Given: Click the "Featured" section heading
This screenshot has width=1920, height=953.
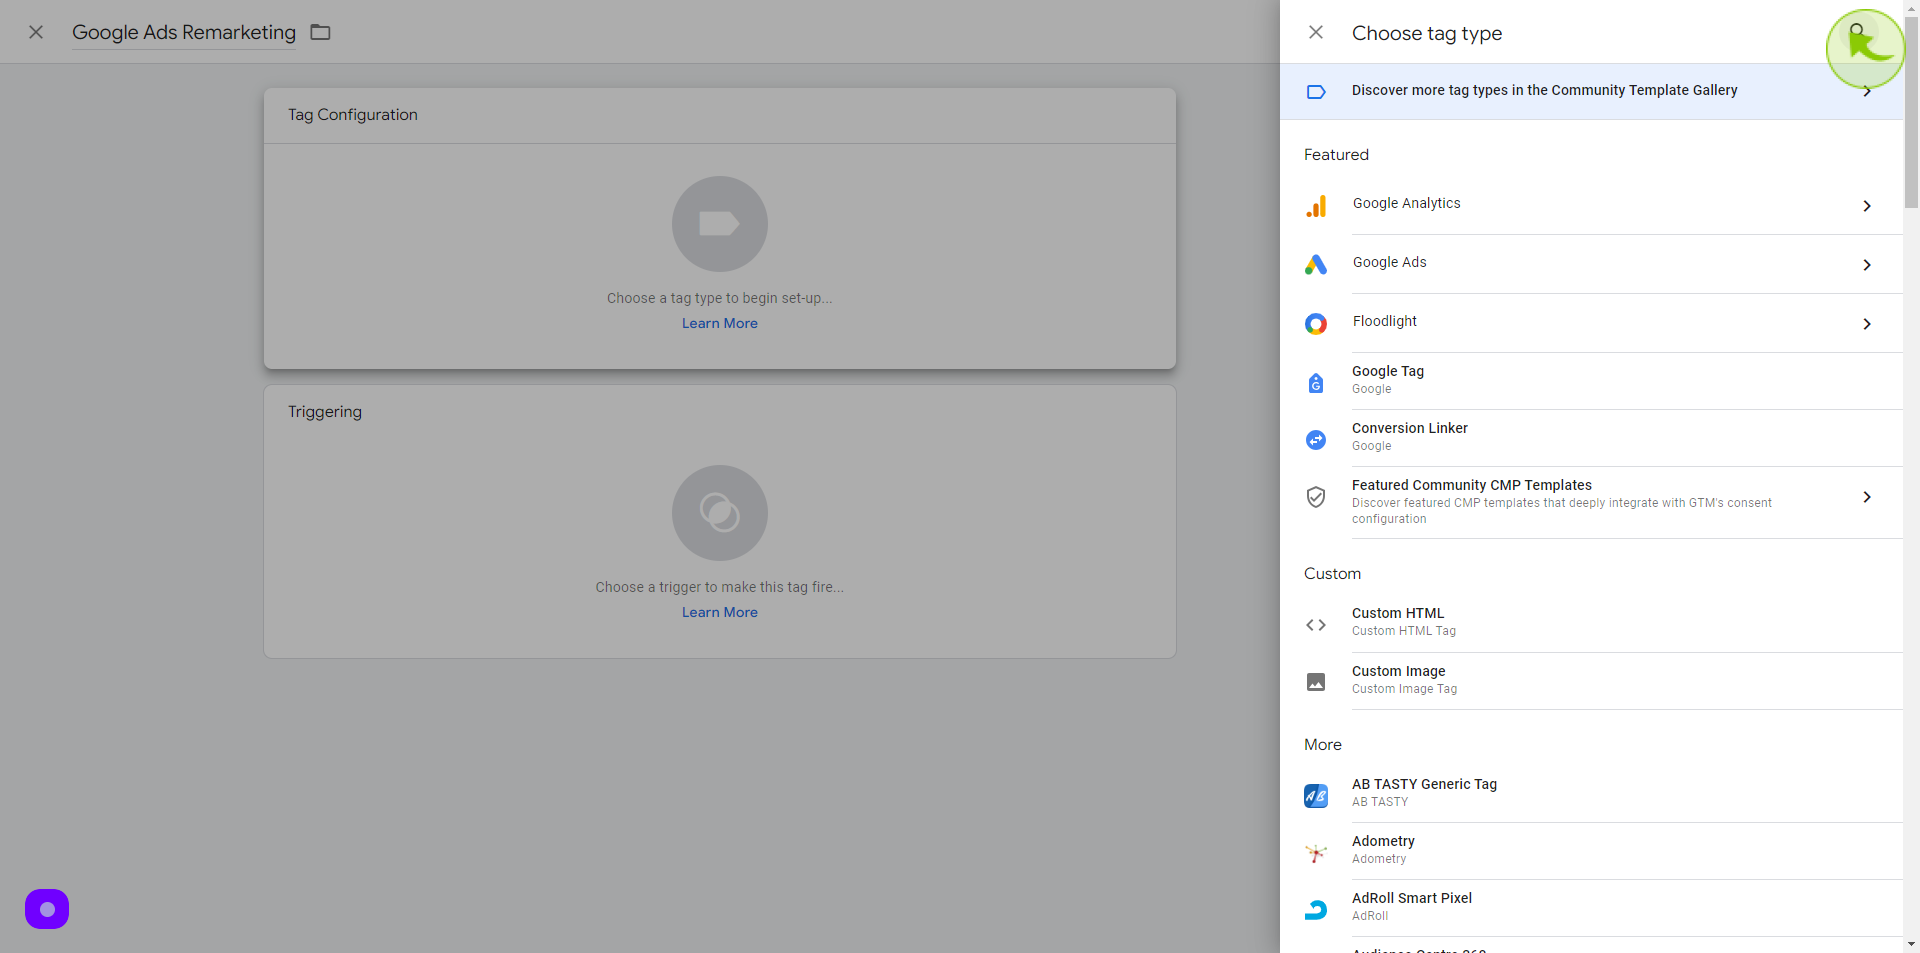Looking at the screenshot, I should (1336, 155).
